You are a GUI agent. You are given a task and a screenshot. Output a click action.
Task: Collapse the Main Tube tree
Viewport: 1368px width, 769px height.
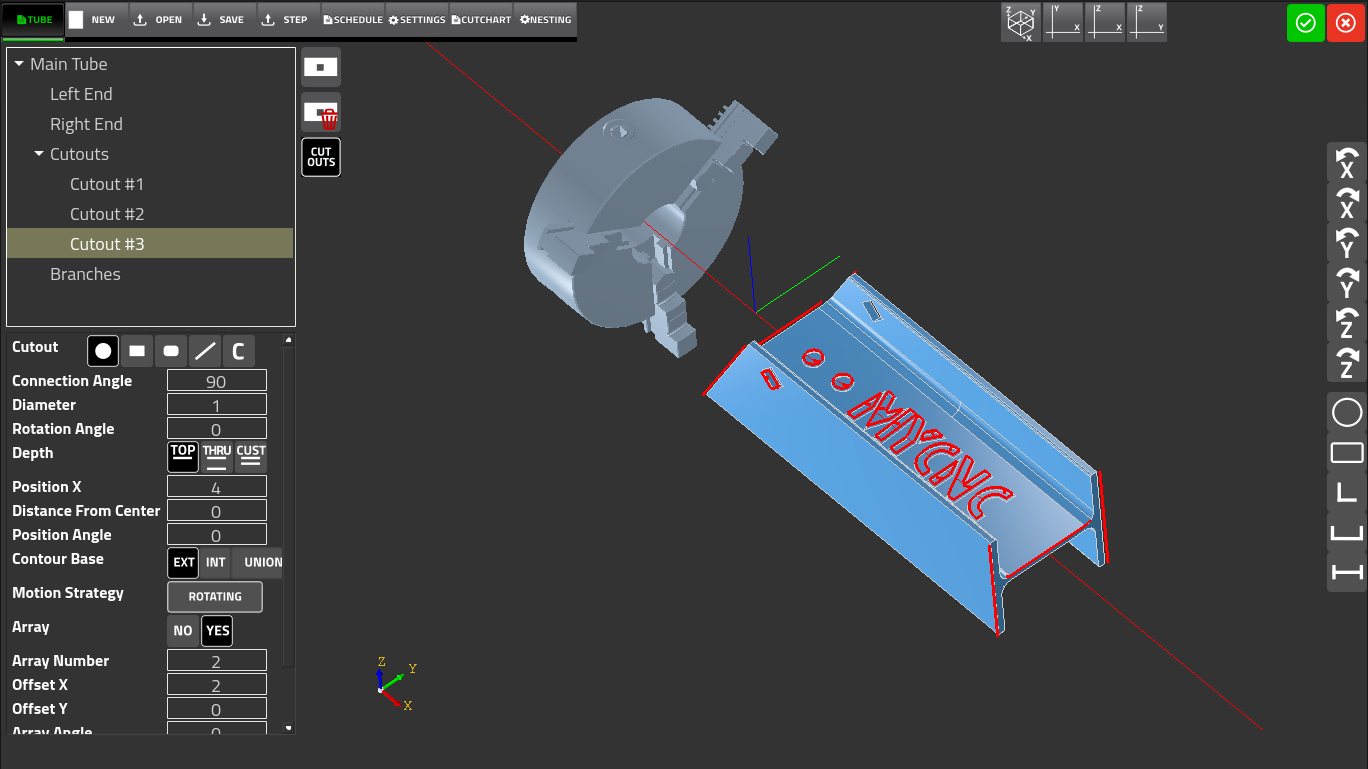click(x=17, y=63)
